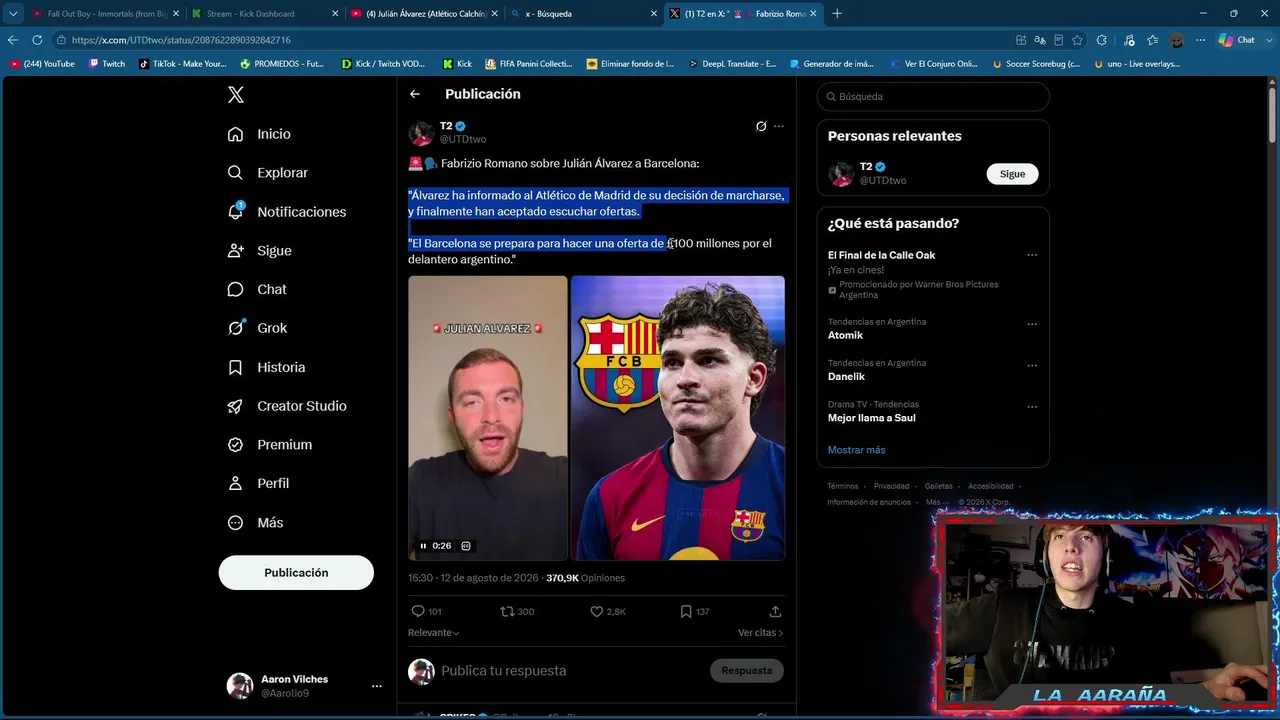Open options for Mejor llama a Saul trend
The width and height of the screenshot is (1280, 720).
[x=1032, y=407]
